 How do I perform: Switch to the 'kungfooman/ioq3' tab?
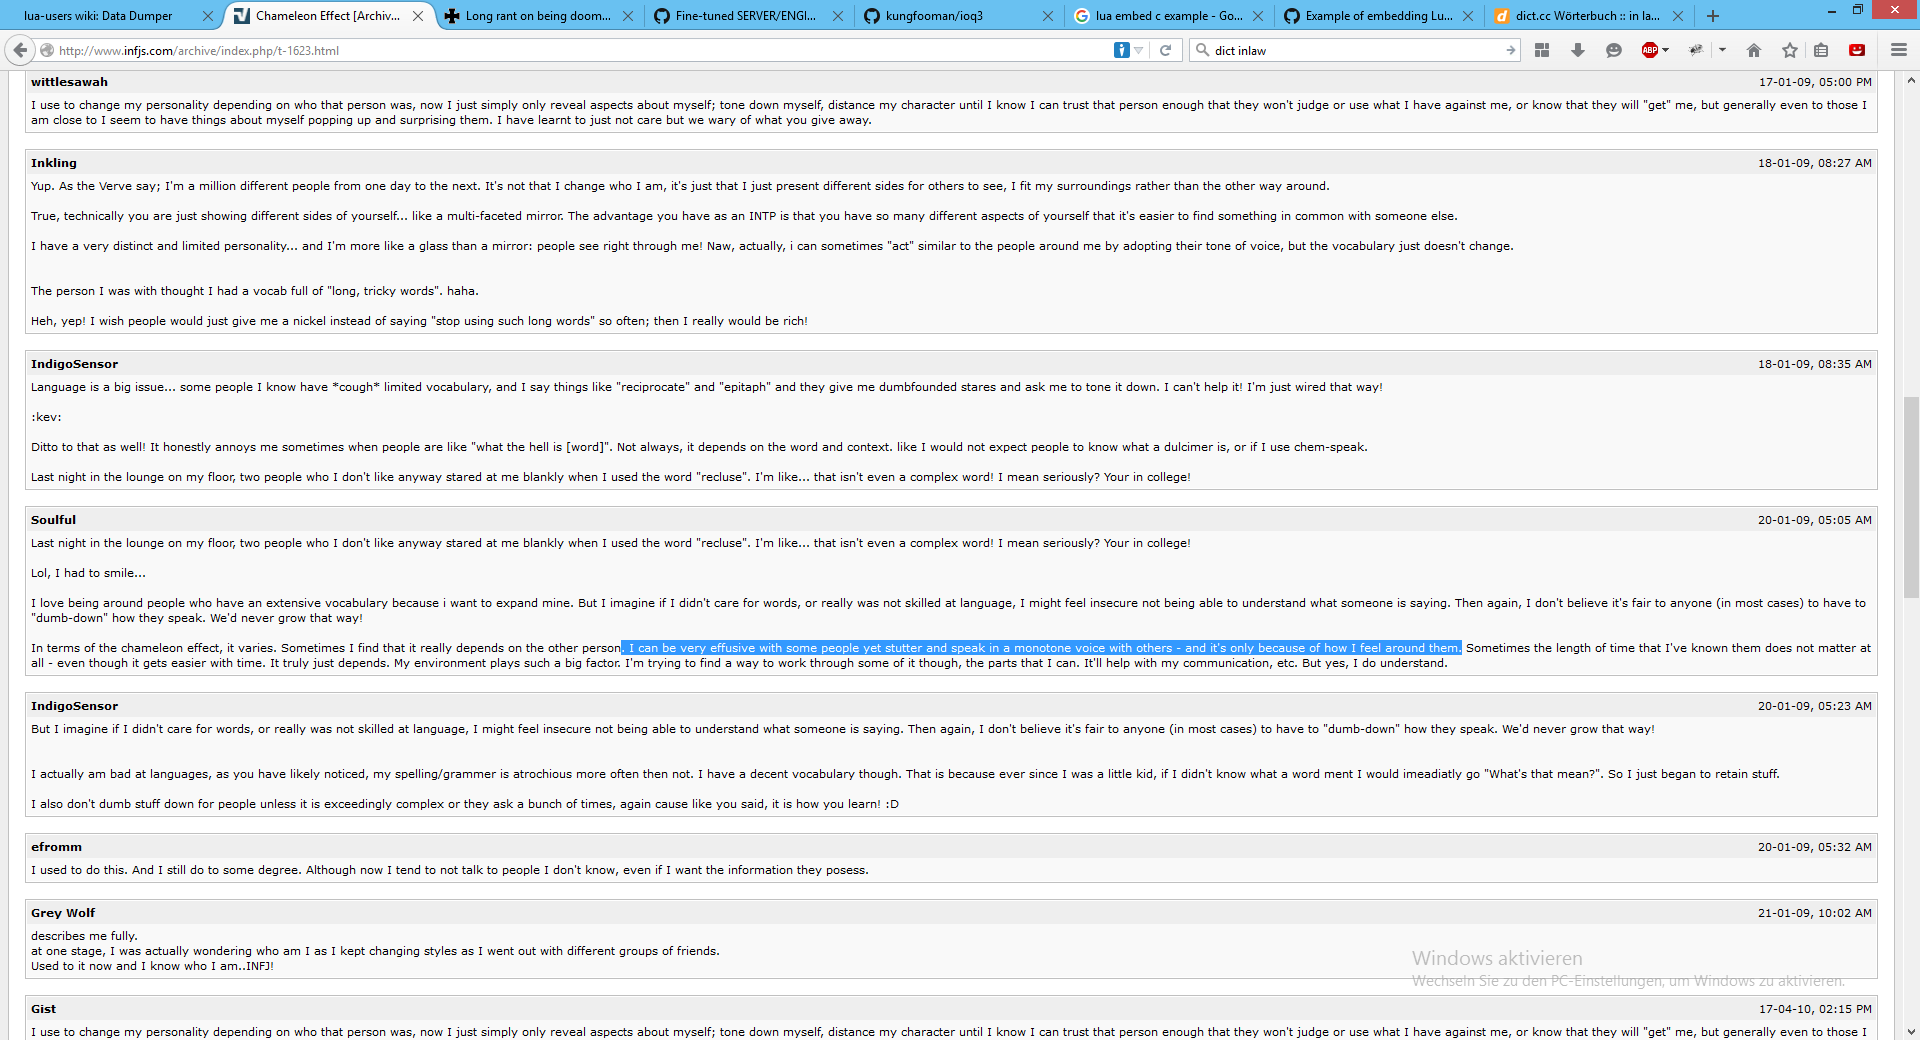[934, 16]
